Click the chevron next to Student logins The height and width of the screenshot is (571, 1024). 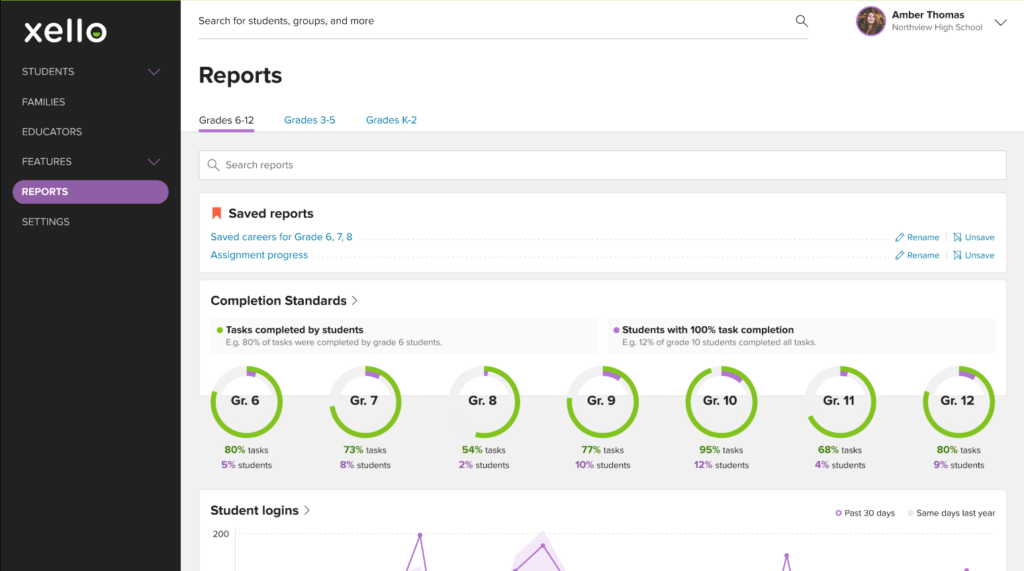(307, 511)
